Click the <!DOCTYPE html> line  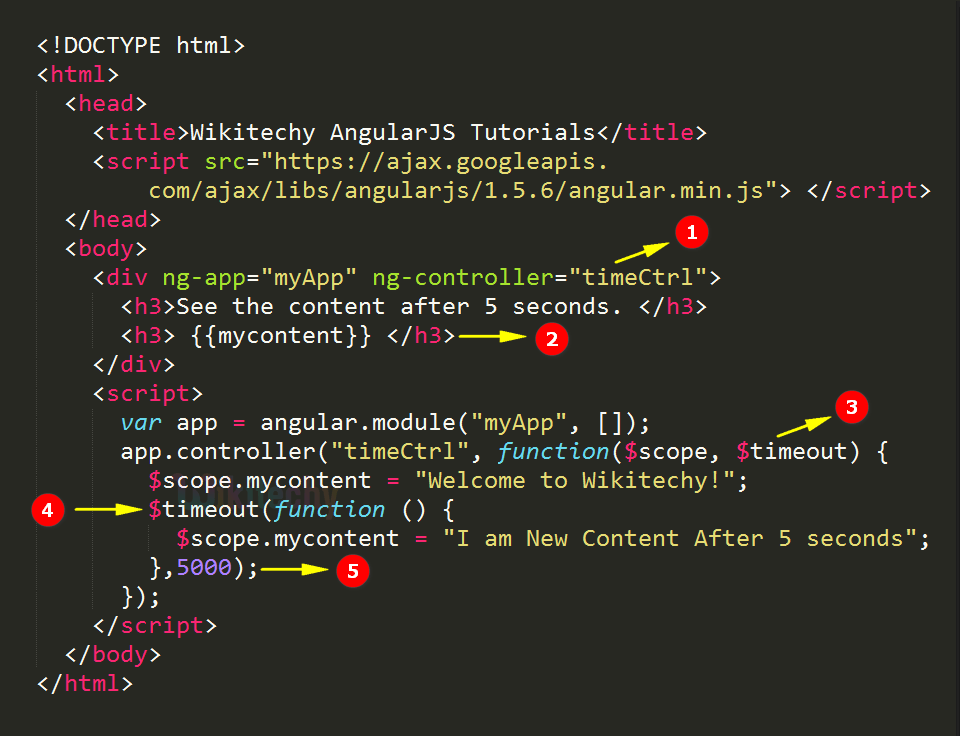(141, 45)
